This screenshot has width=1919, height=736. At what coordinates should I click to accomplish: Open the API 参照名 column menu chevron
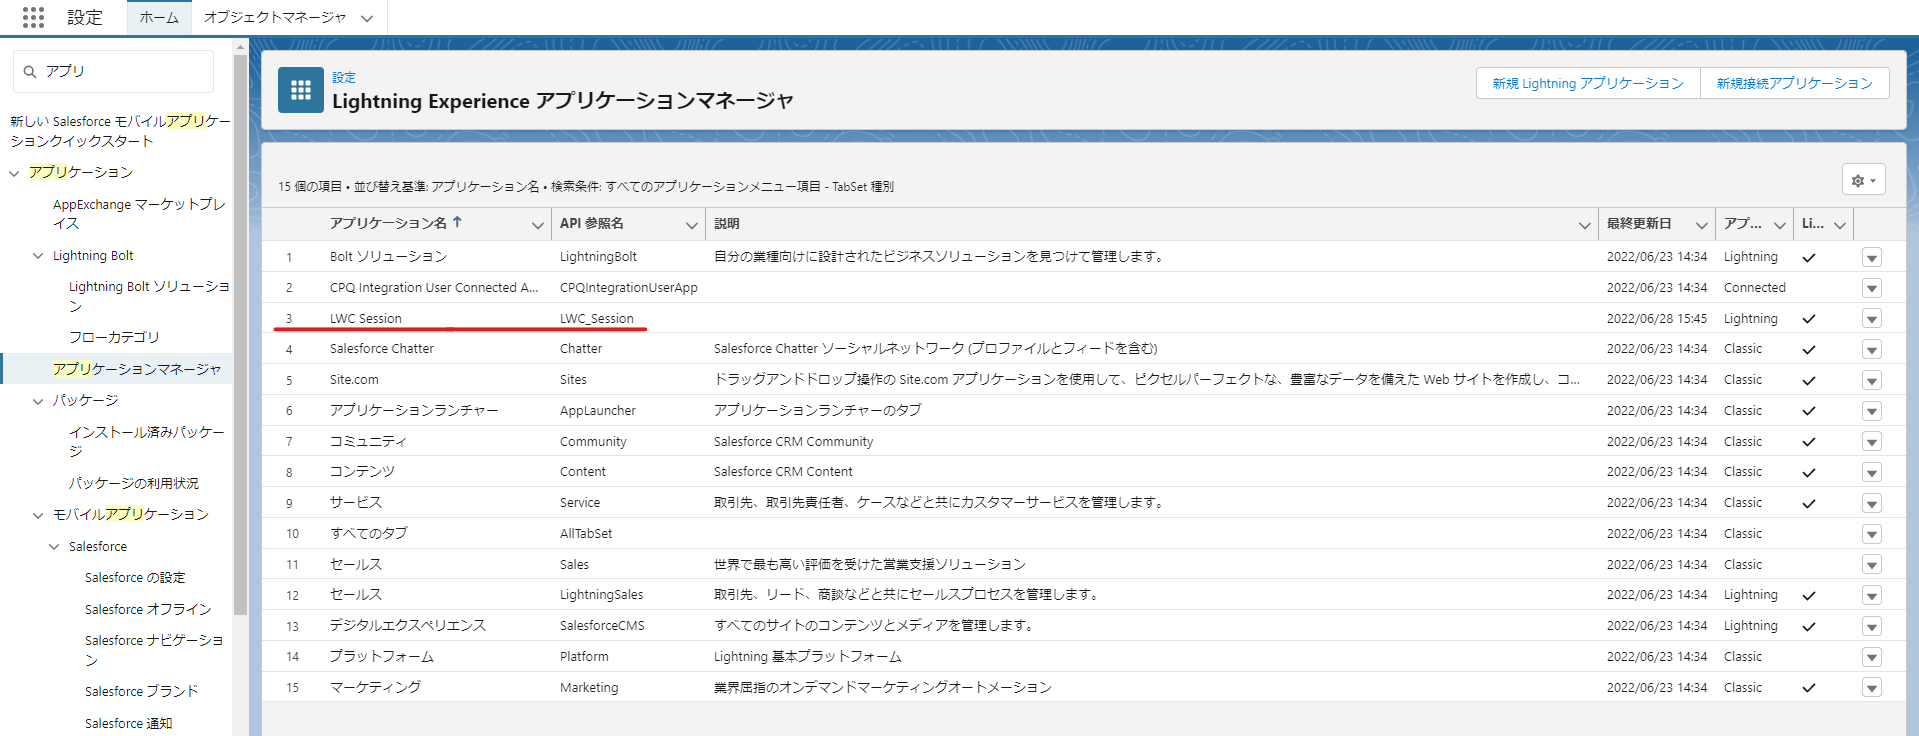click(691, 225)
